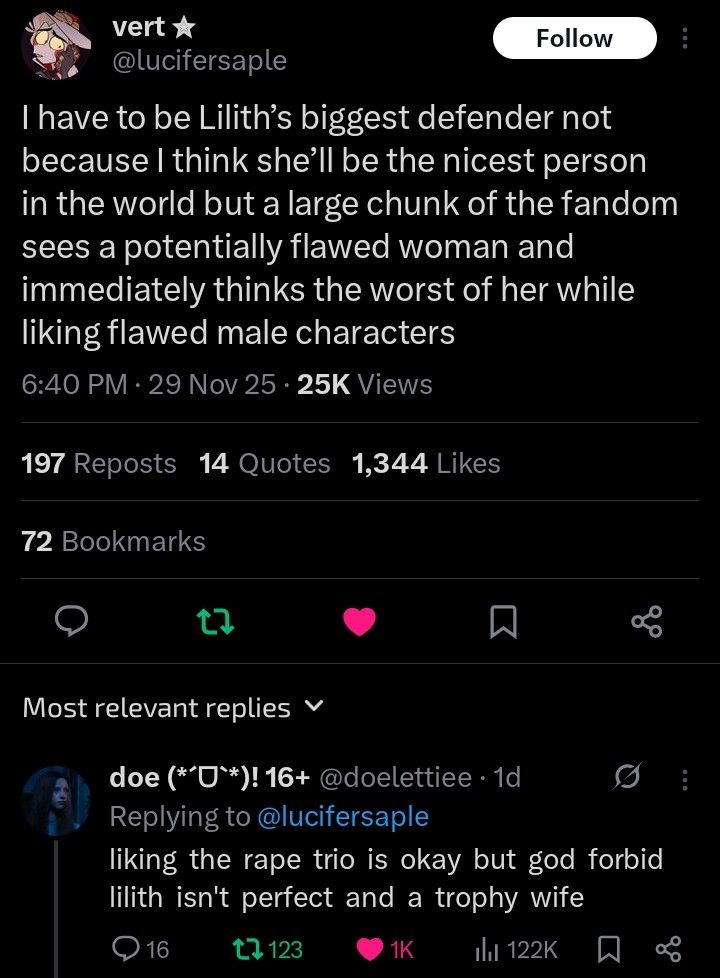Open the 14 Quotes list
The width and height of the screenshot is (720, 978).
tap(264, 463)
